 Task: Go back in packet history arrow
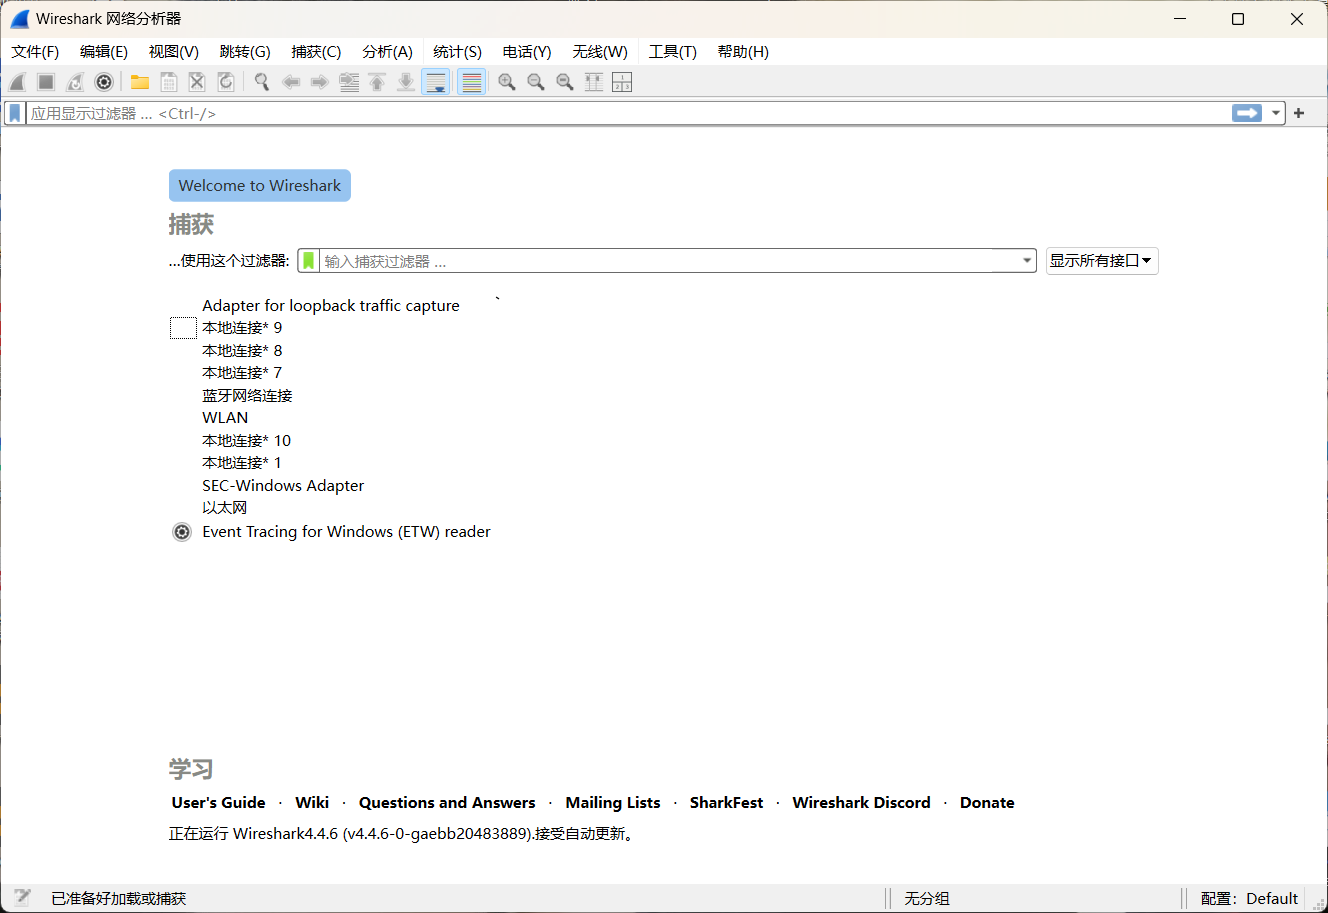pos(291,82)
